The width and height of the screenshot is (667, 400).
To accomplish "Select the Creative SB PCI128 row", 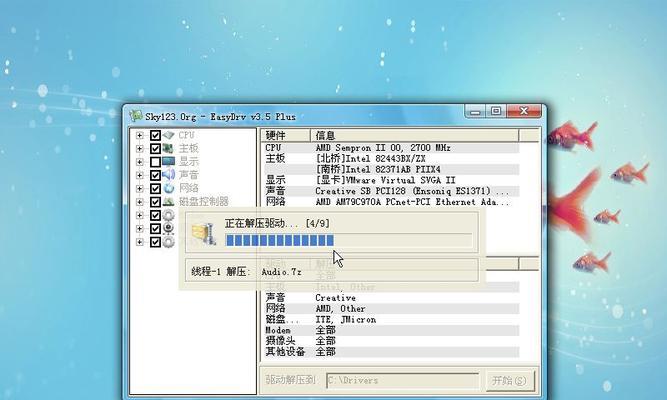I will 390,191.
